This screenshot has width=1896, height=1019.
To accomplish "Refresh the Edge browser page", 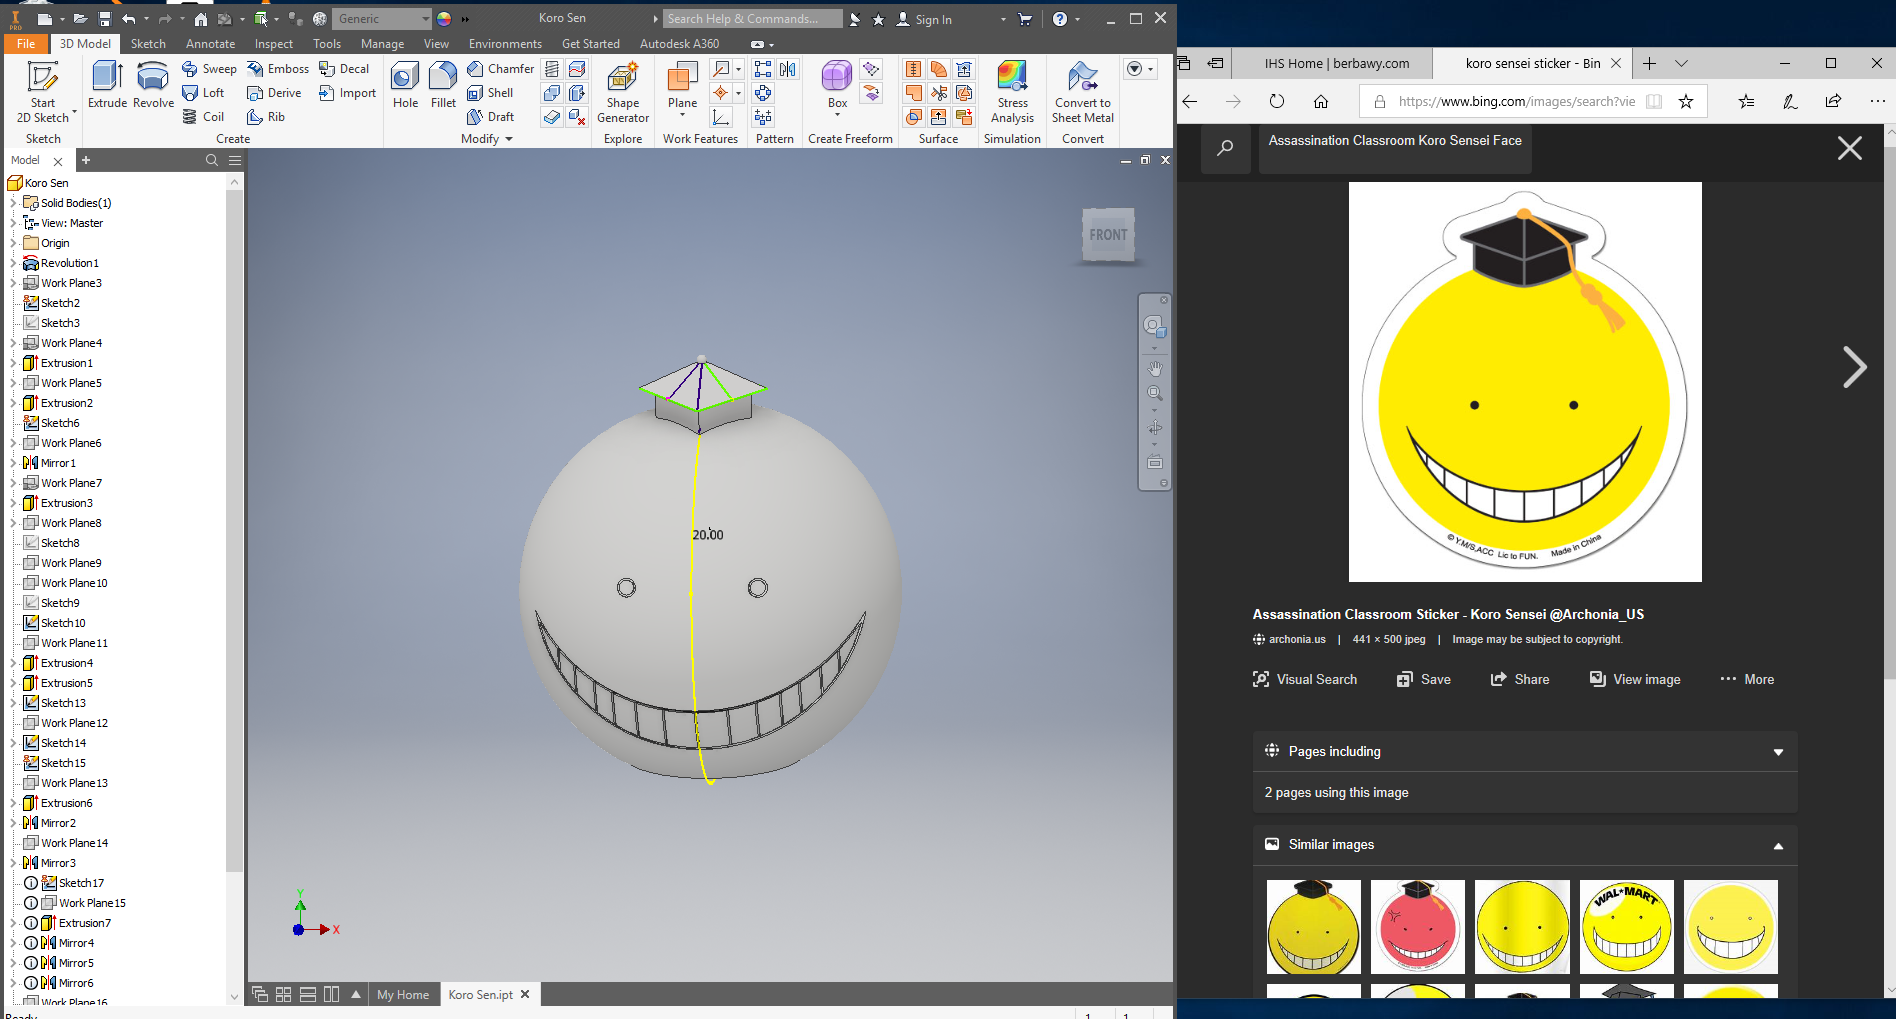I will click(1276, 101).
